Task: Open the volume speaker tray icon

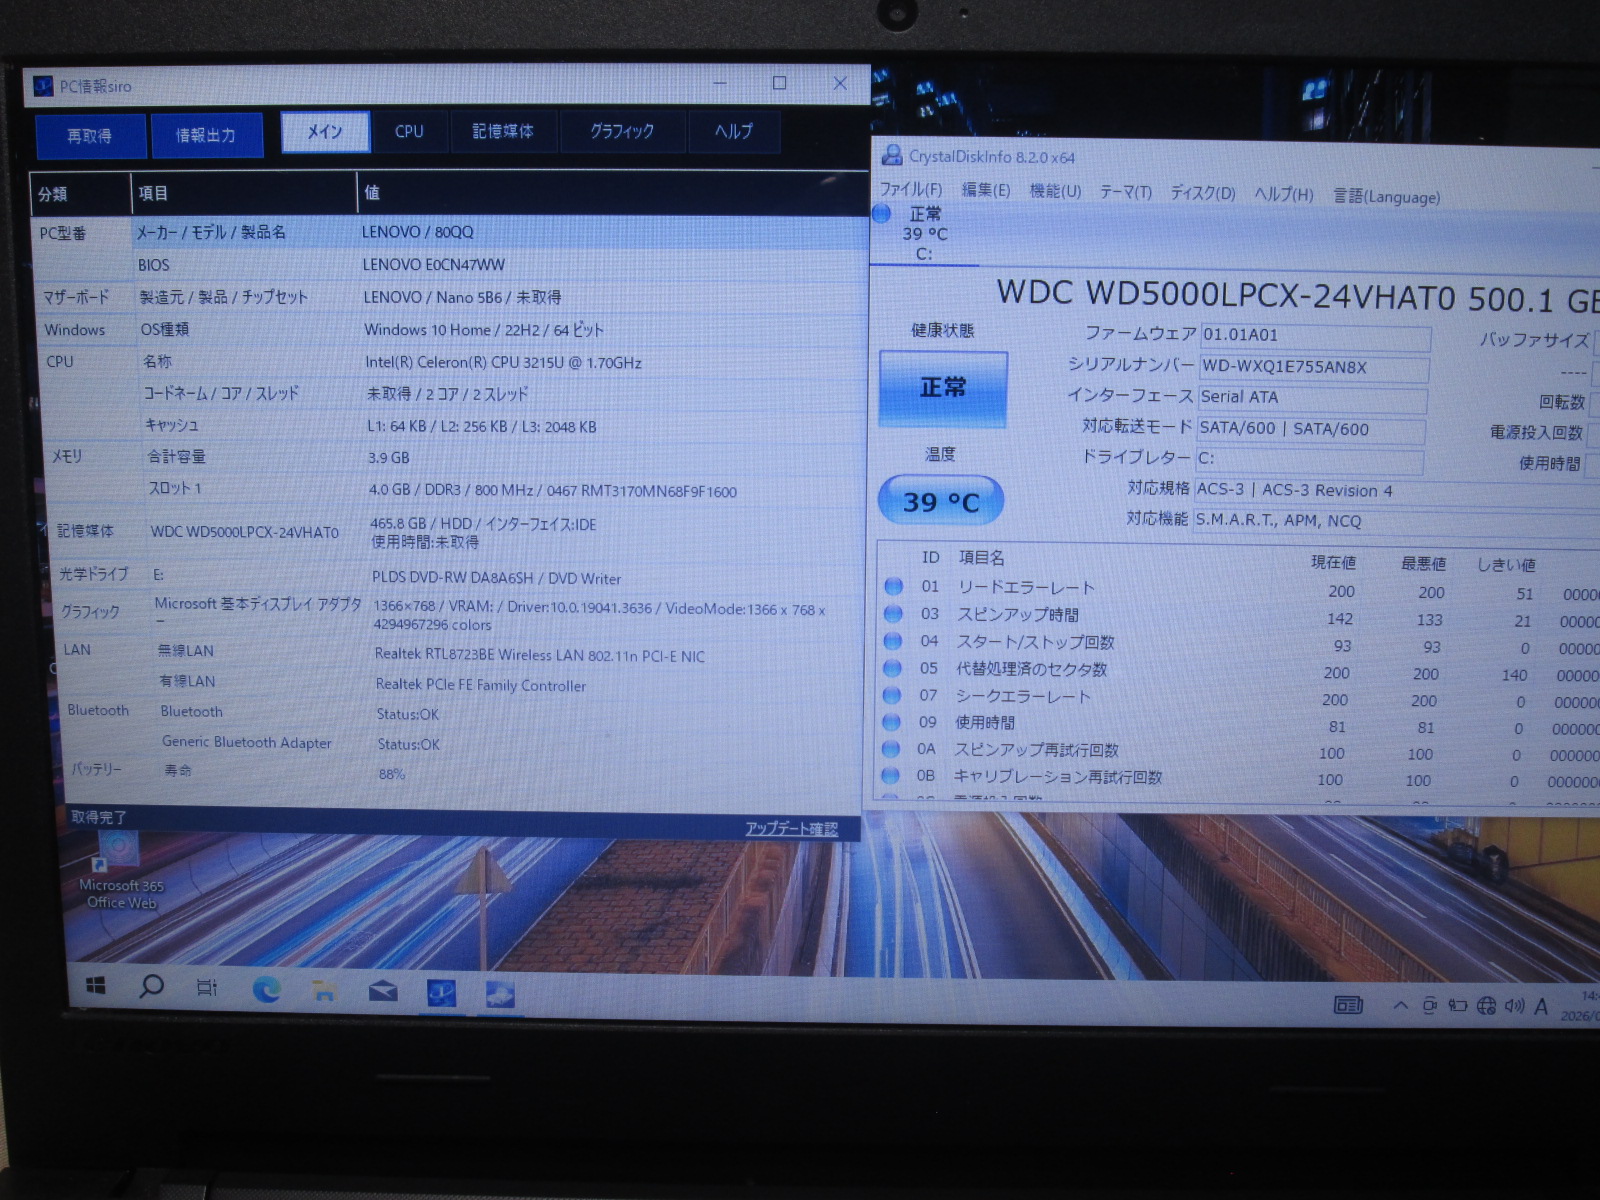Action: click(x=1514, y=1006)
